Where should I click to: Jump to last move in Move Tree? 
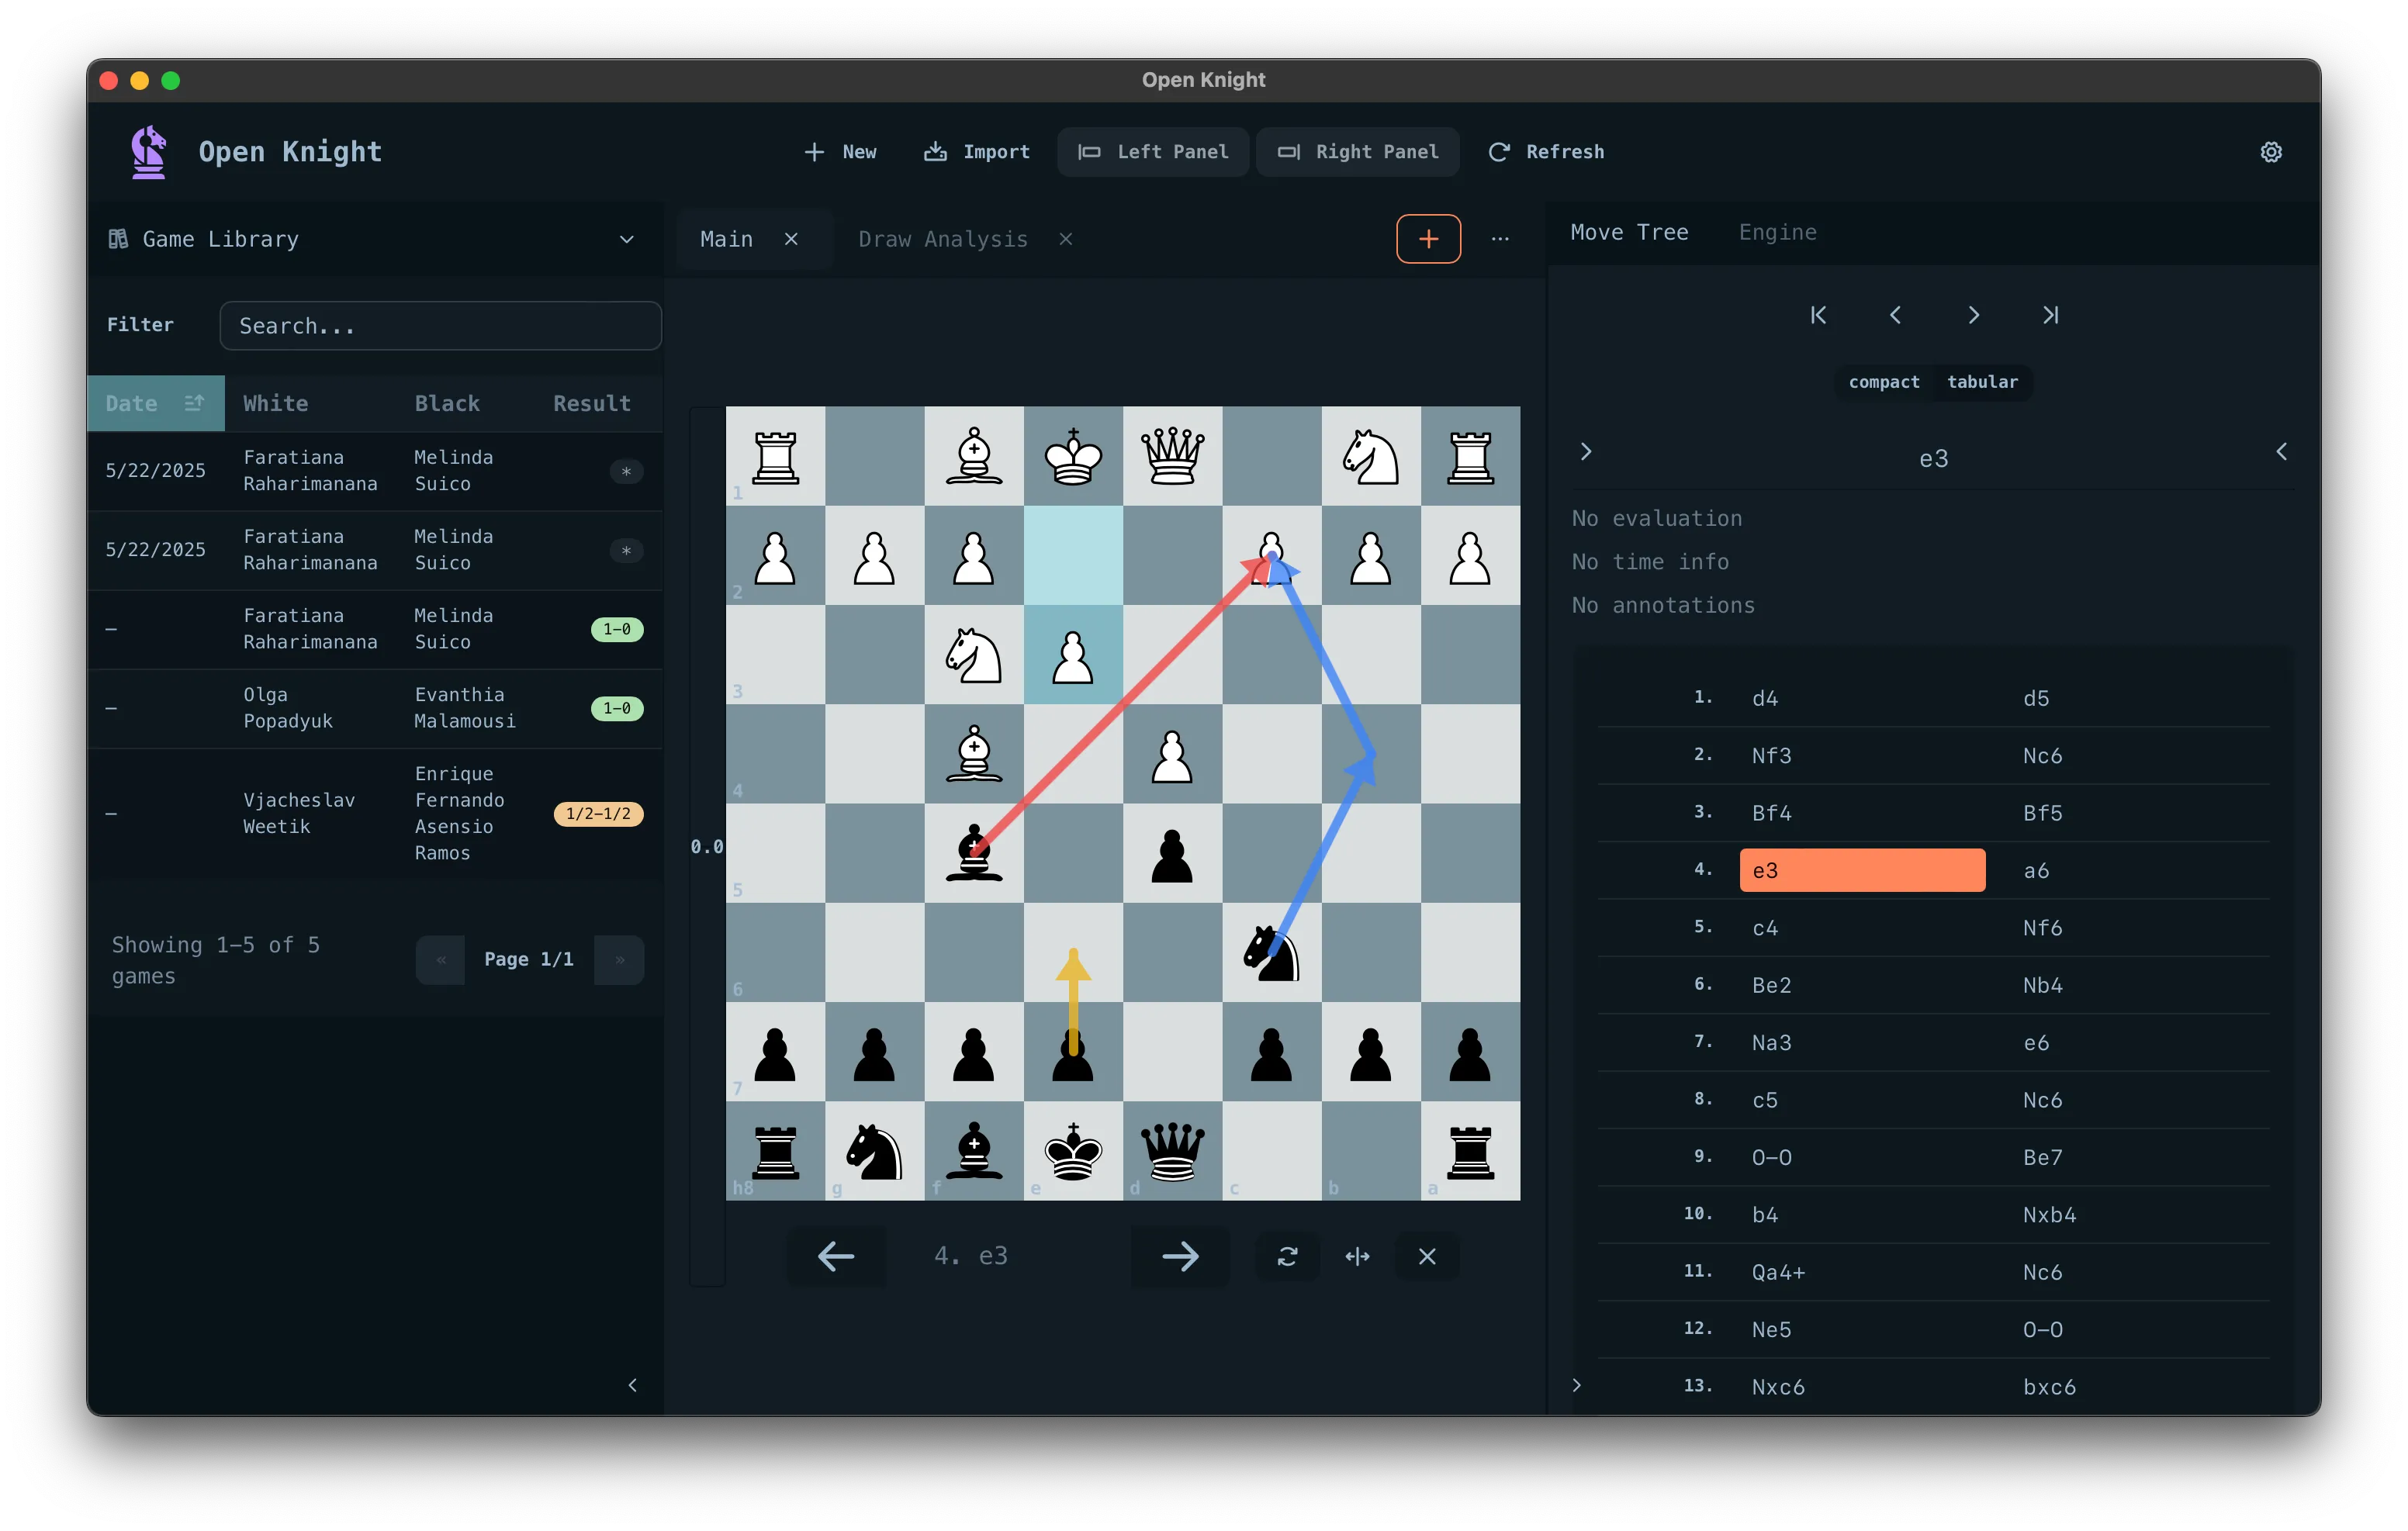coord(2050,315)
